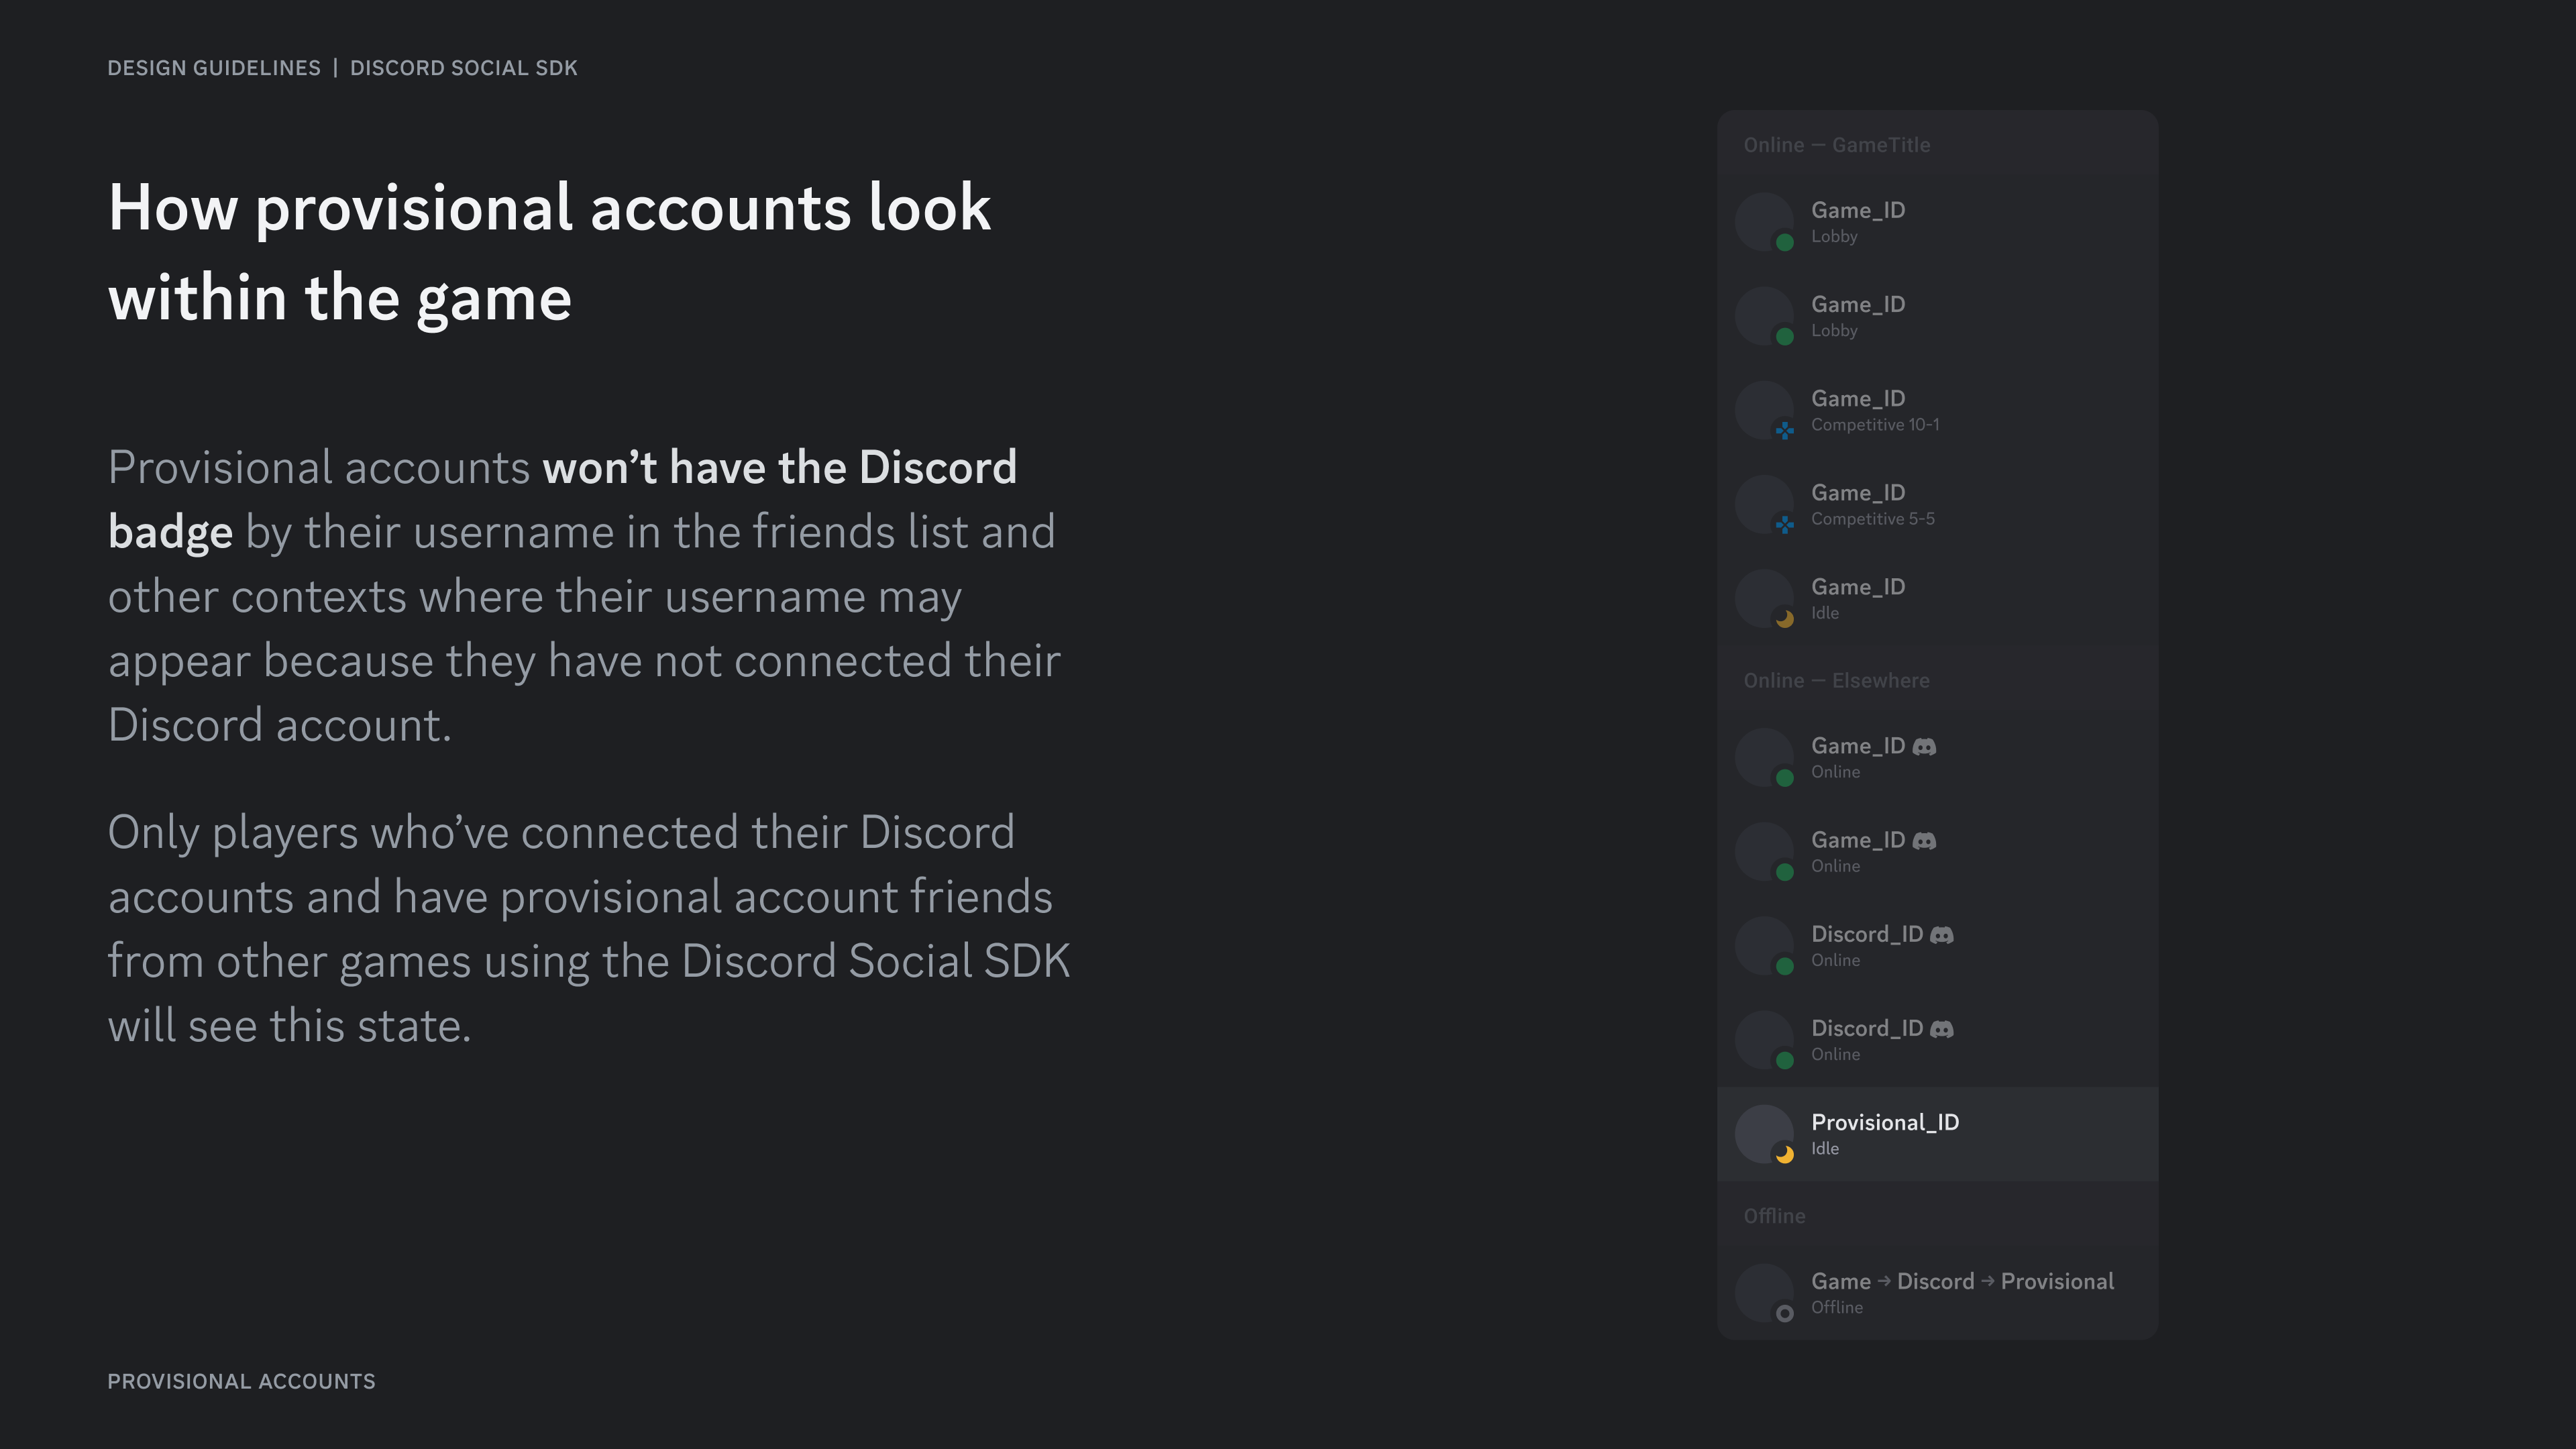
Task: Click the idle moon indicator on Game_ID Idle entry
Action: (x=1784, y=619)
